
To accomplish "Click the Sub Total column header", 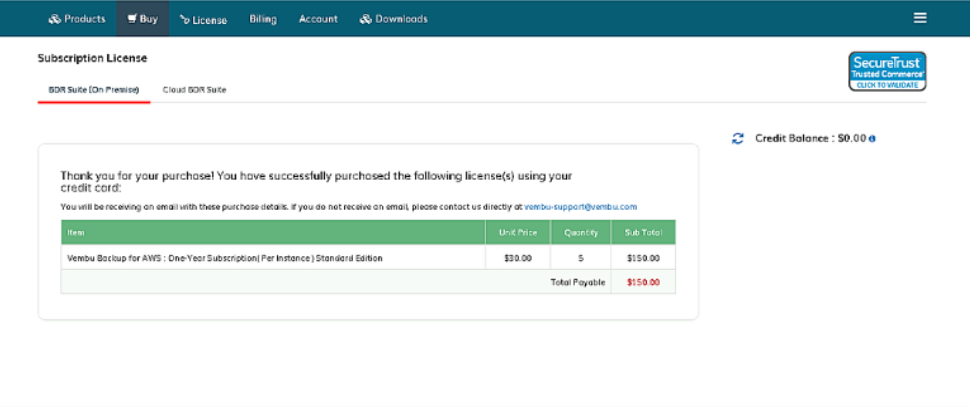I will 643,233.
